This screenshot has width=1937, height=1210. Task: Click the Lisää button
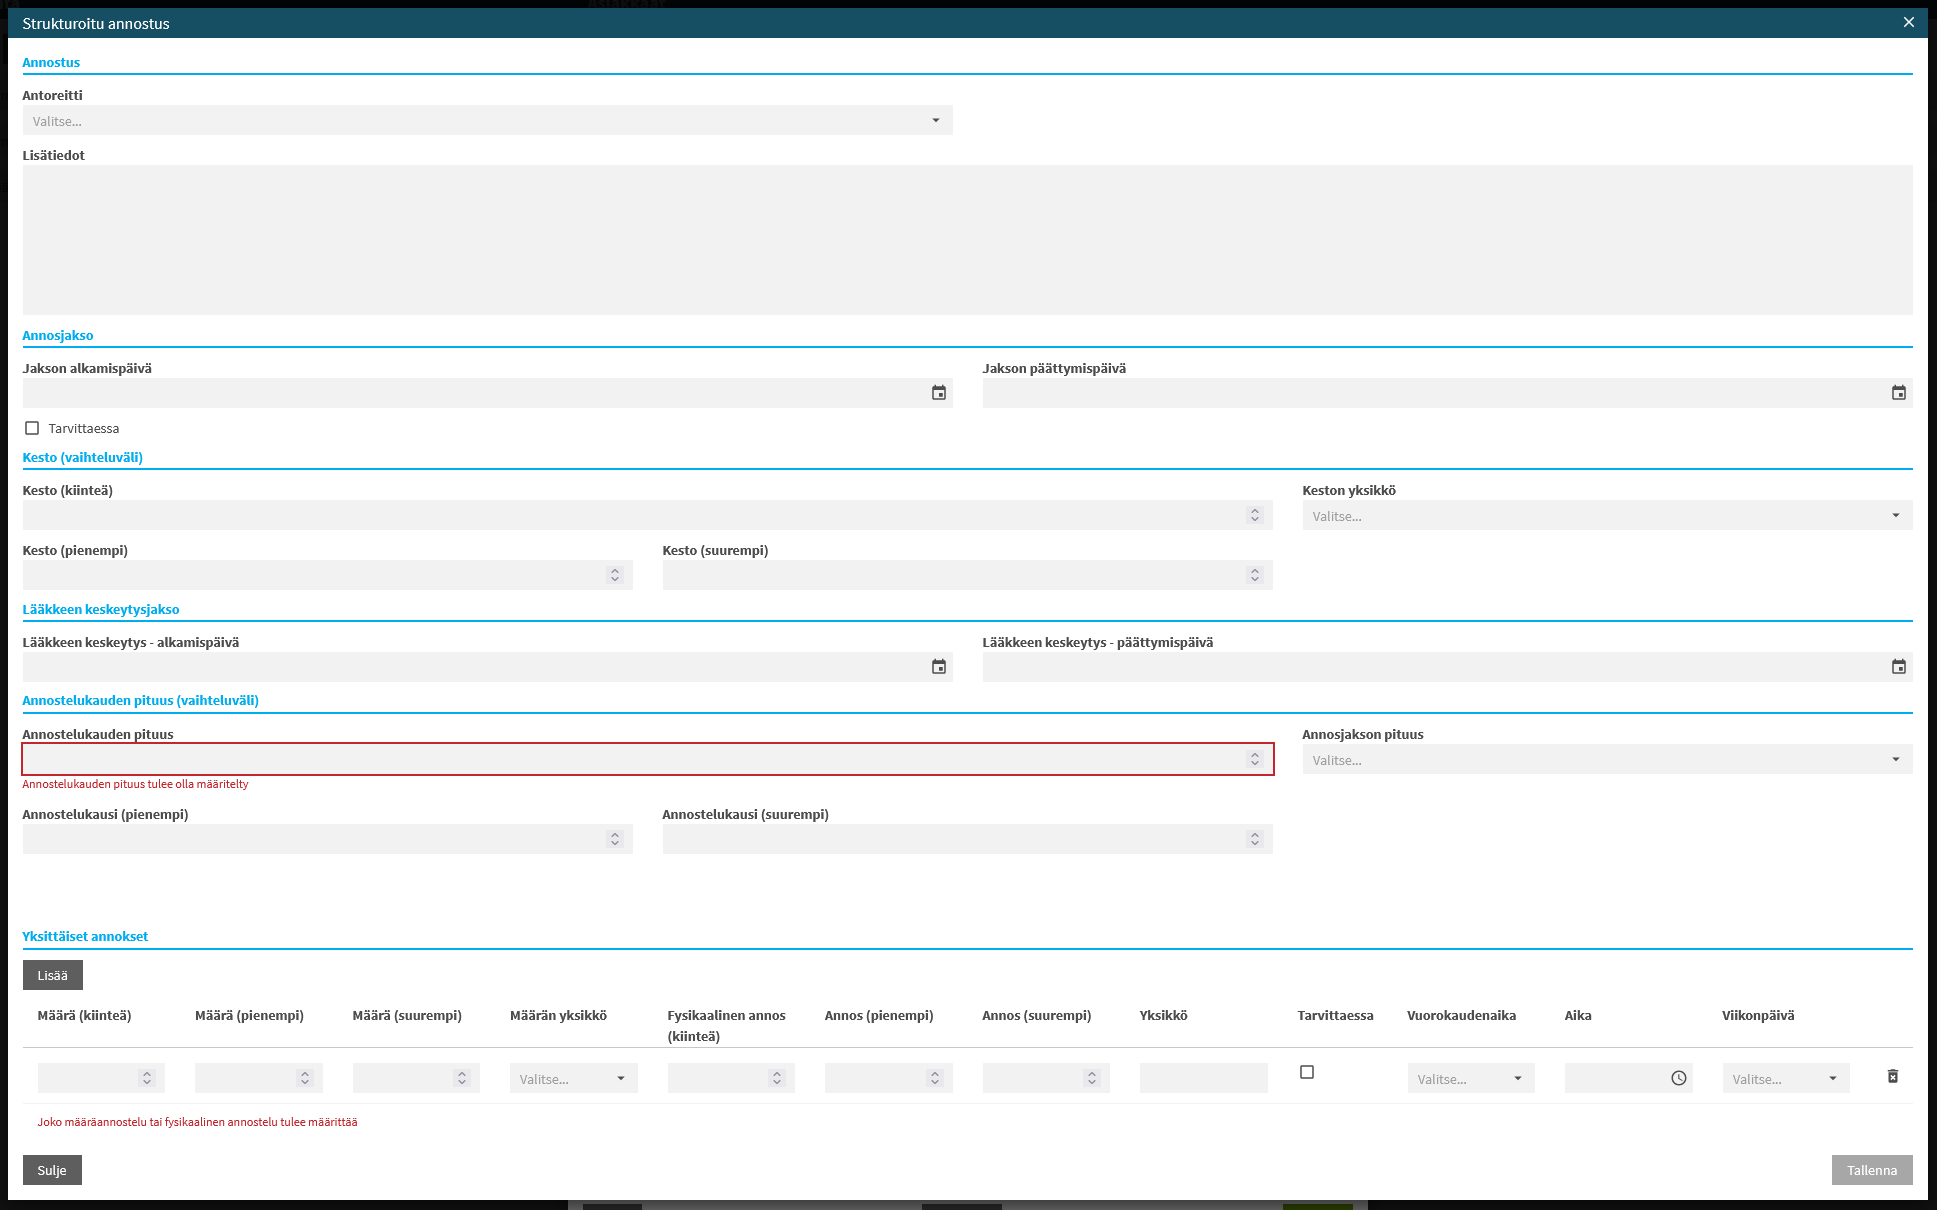(52, 975)
